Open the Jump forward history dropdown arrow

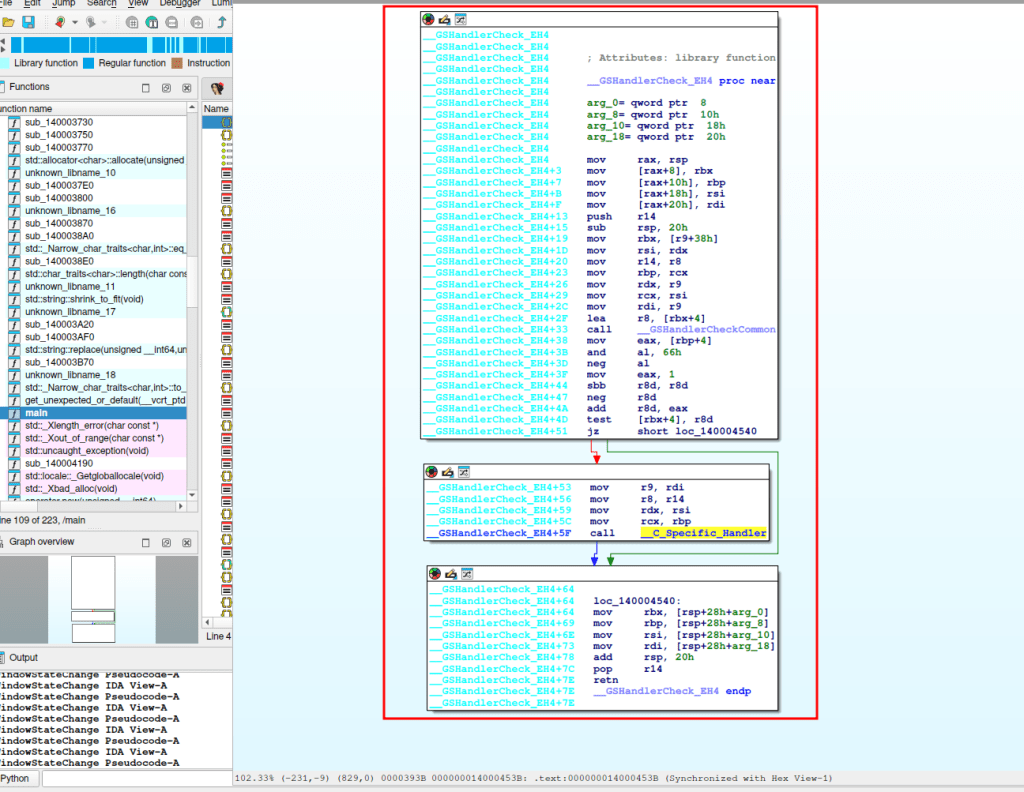pyautogui.click(x=105, y=22)
